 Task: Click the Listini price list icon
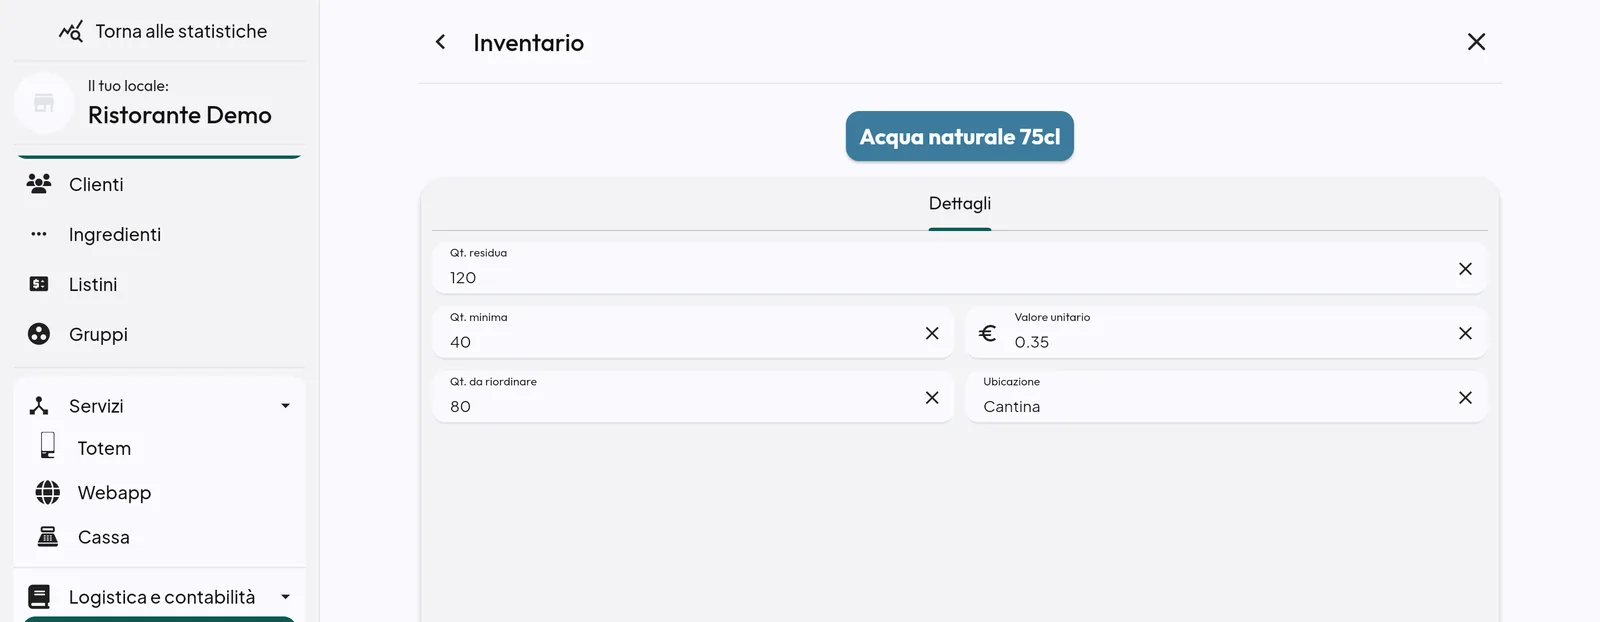(39, 284)
